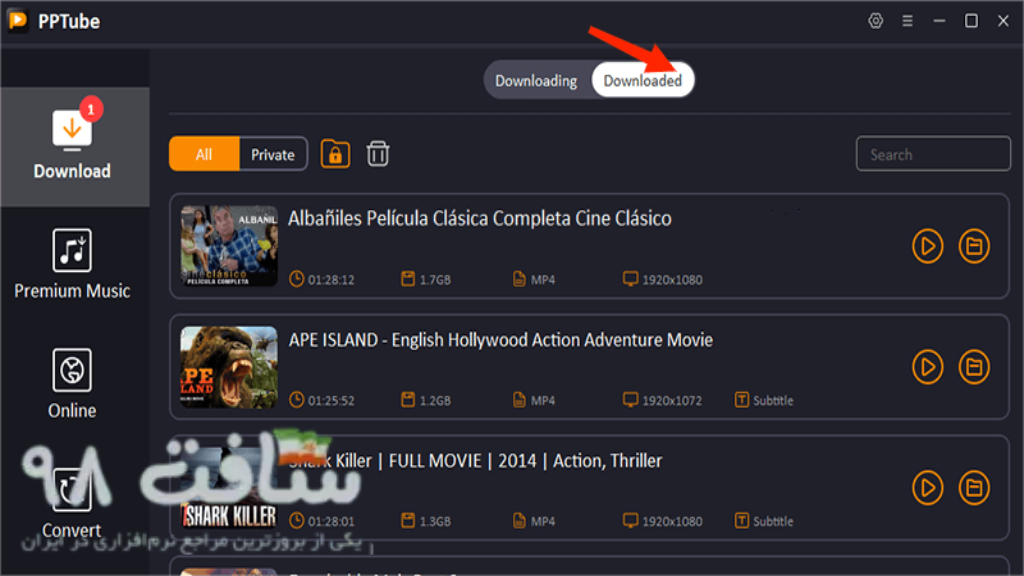
Task: Open the Convert section
Action: pos(72,503)
